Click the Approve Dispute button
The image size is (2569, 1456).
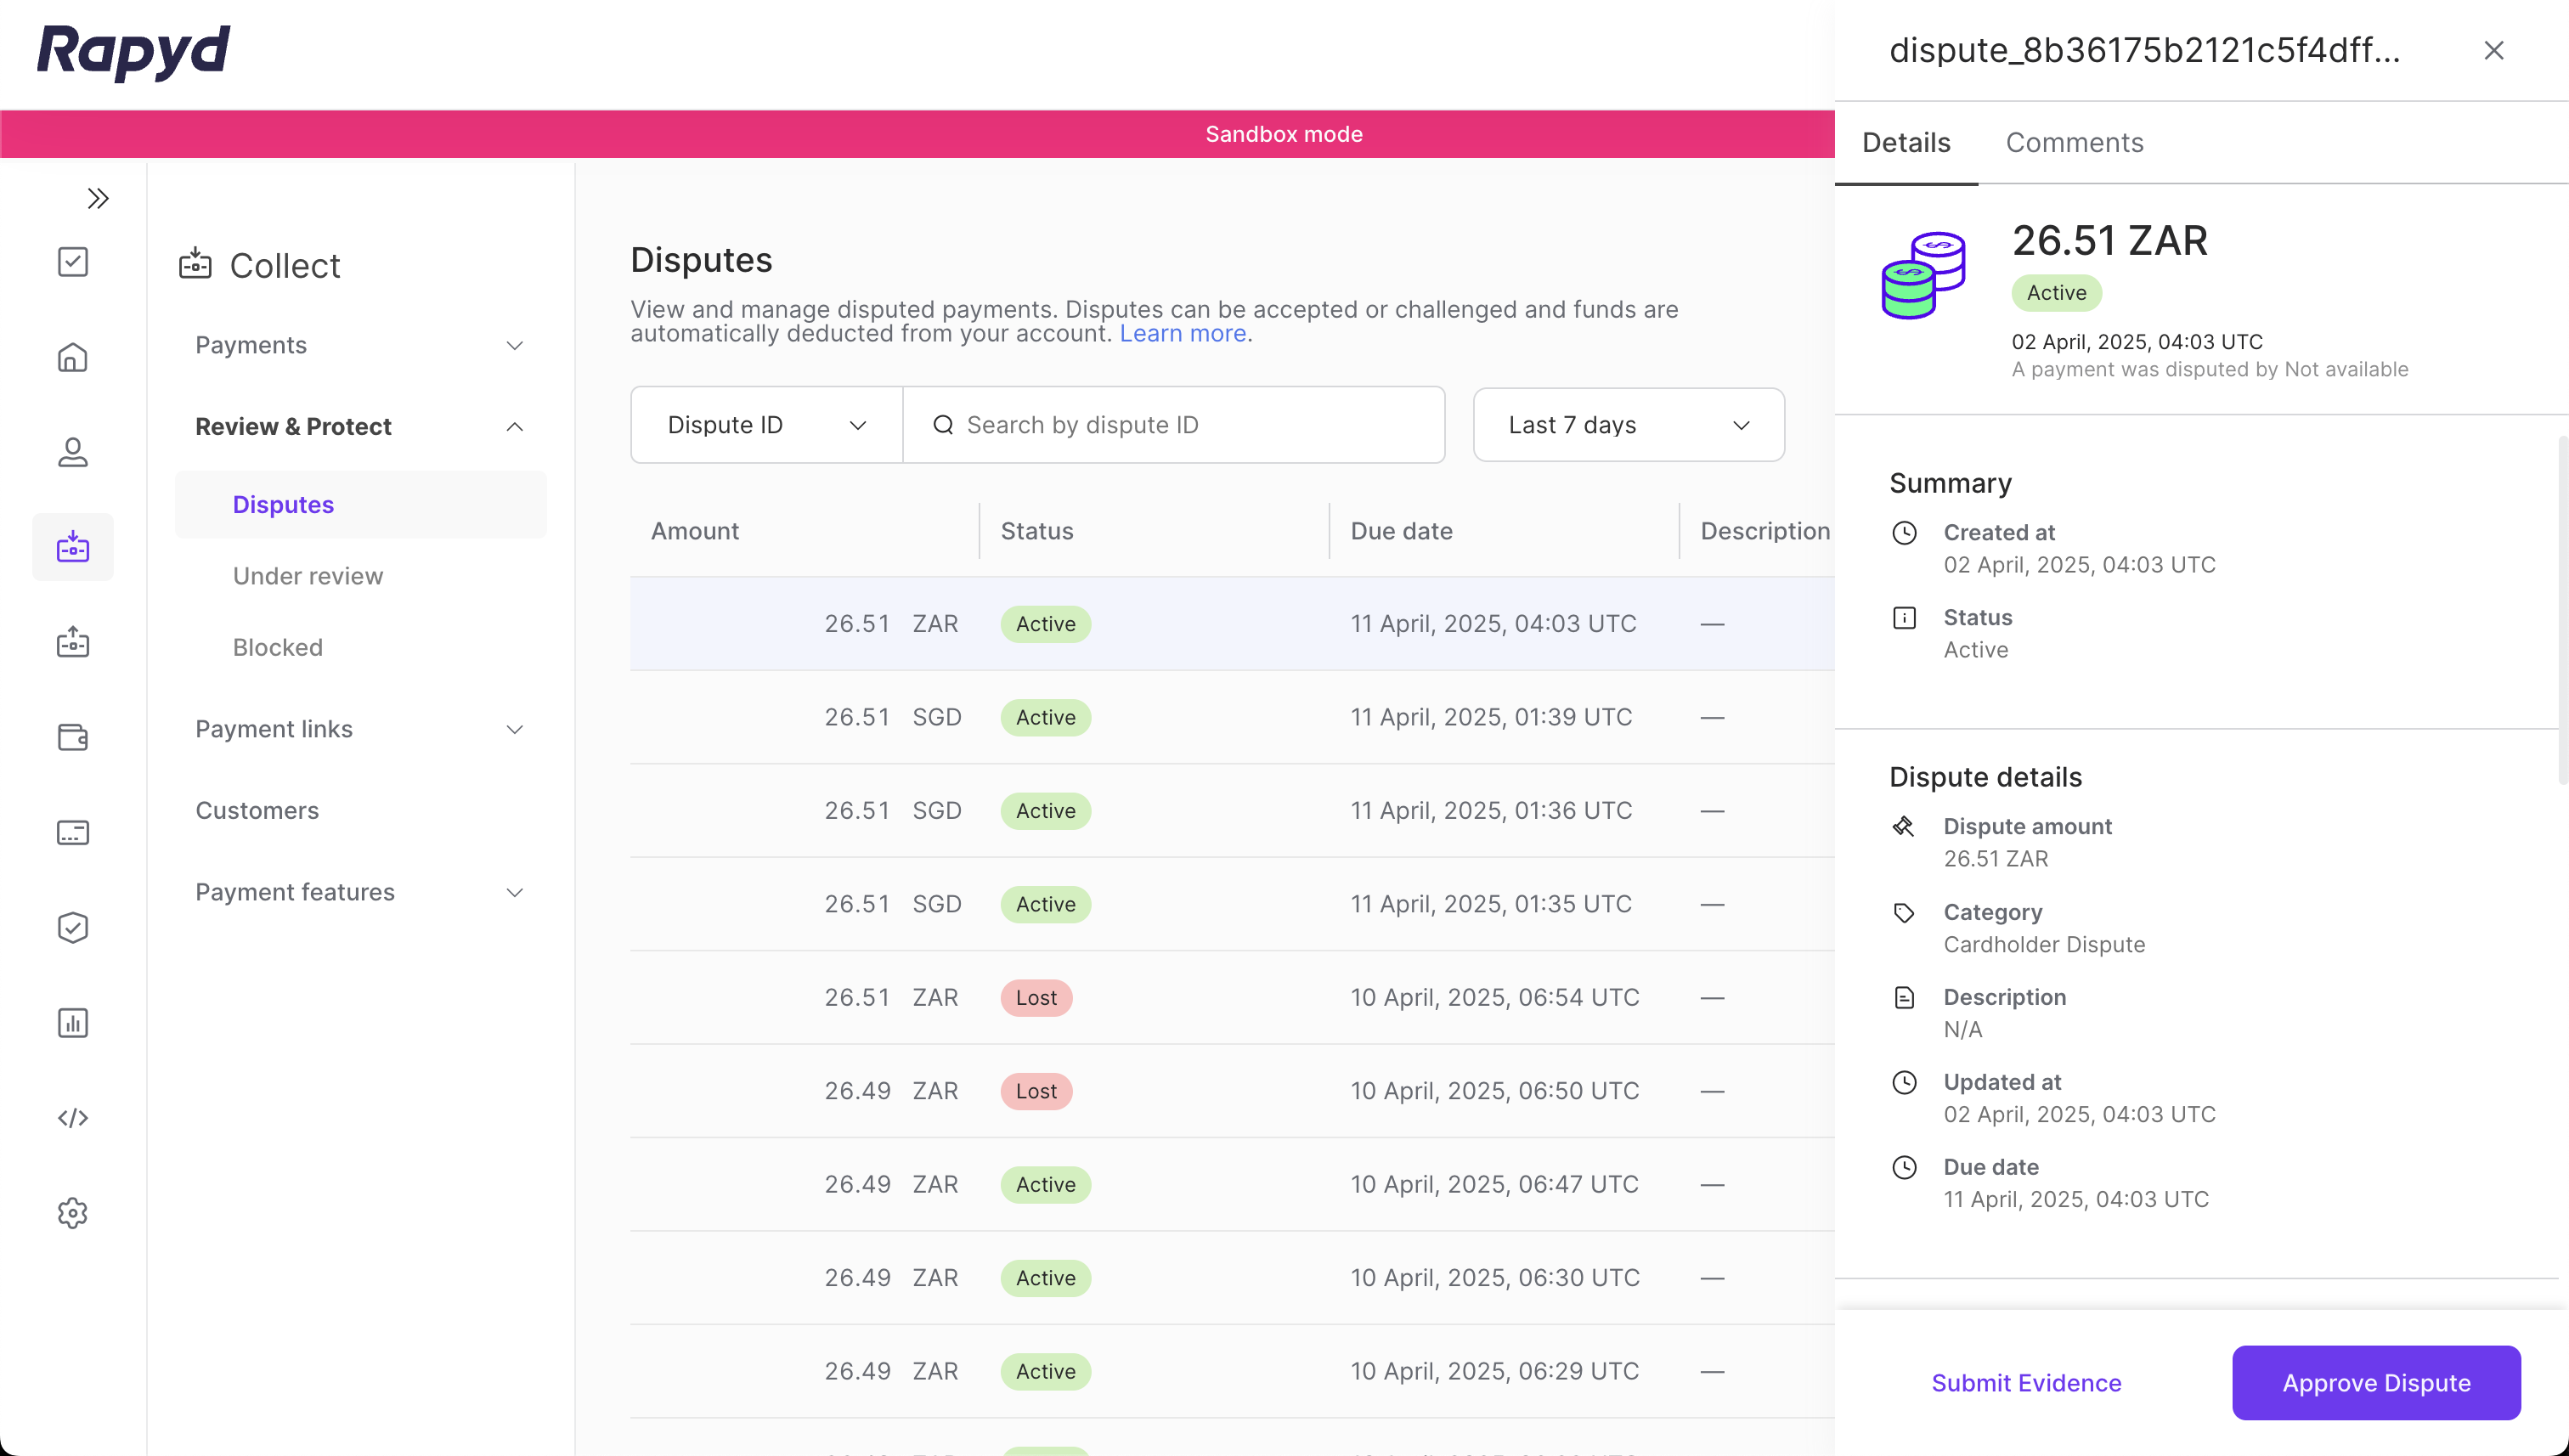pos(2375,1383)
